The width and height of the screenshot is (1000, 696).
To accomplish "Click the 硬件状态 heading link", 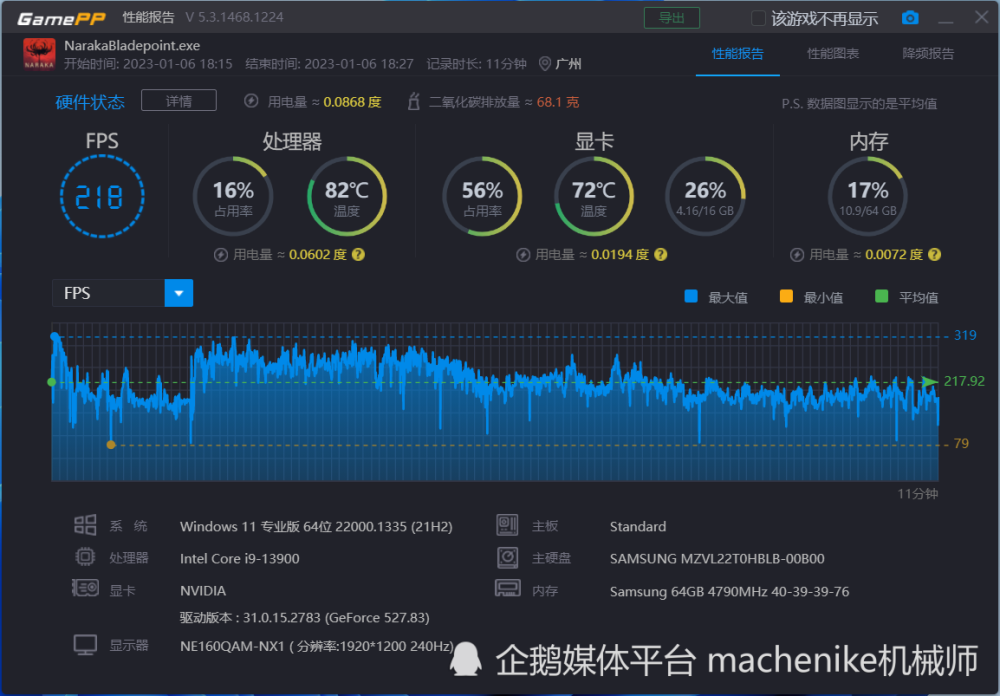I will 90,102.
